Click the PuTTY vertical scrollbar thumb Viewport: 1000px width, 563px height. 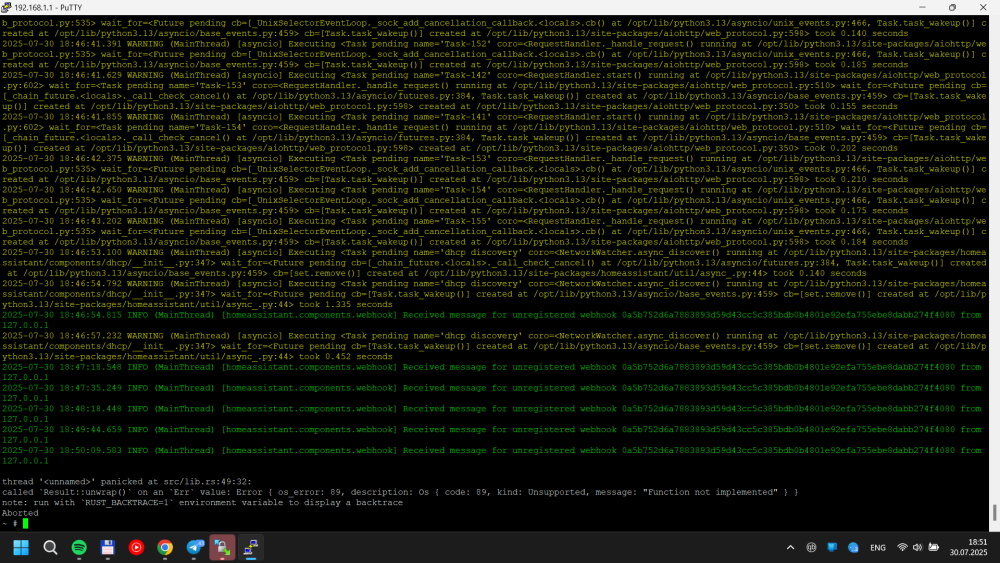click(994, 512)
